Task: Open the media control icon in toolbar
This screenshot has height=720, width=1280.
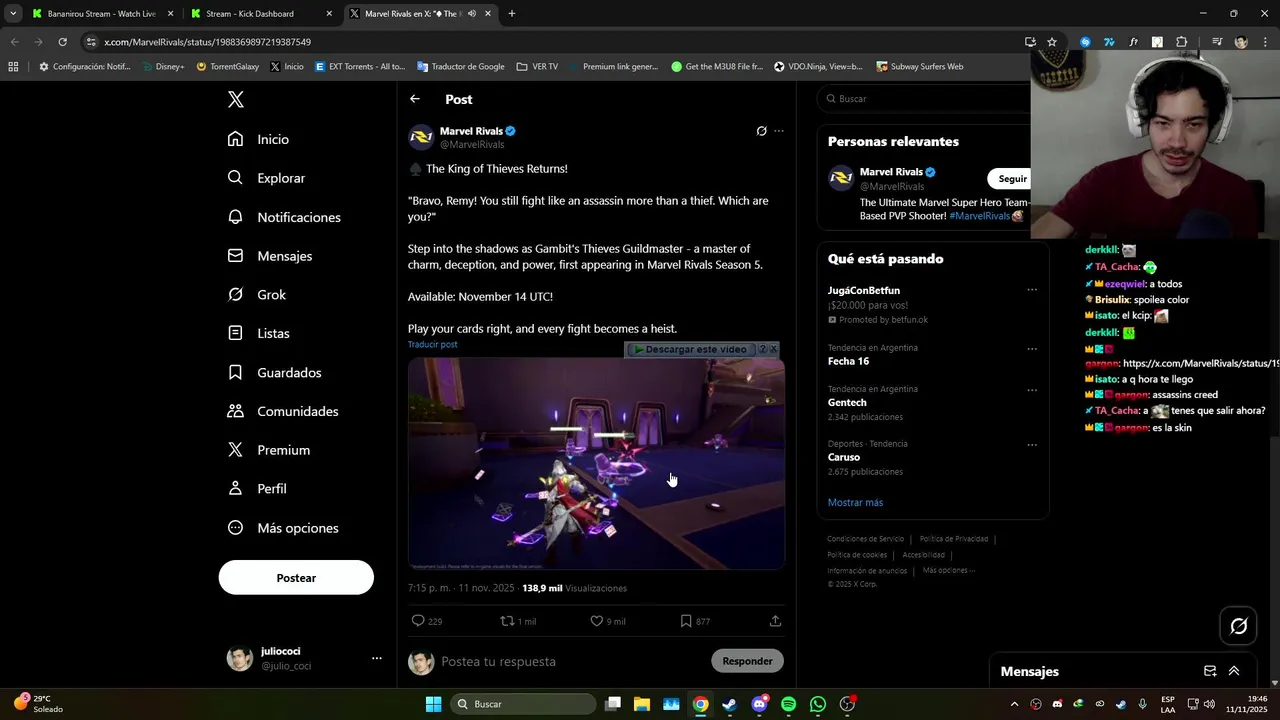Action: 1217,42
